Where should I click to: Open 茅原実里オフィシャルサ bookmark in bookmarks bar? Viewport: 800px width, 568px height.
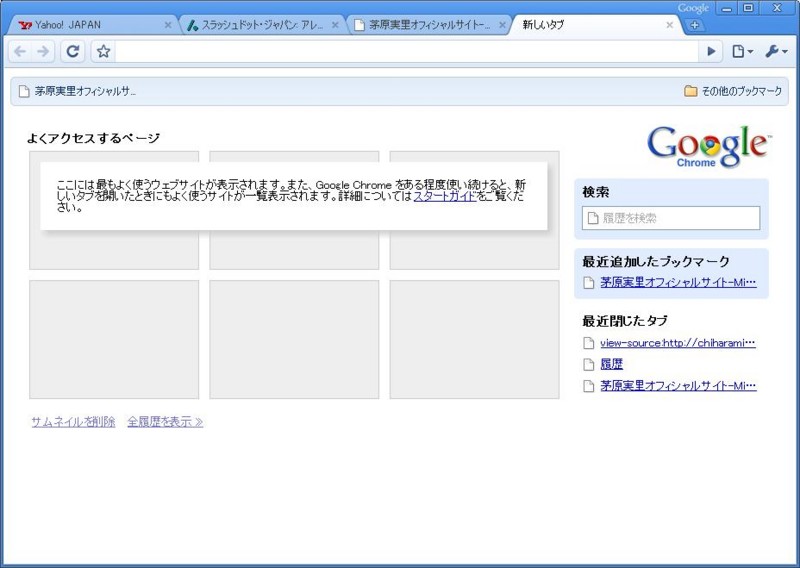tap(78, 92)
